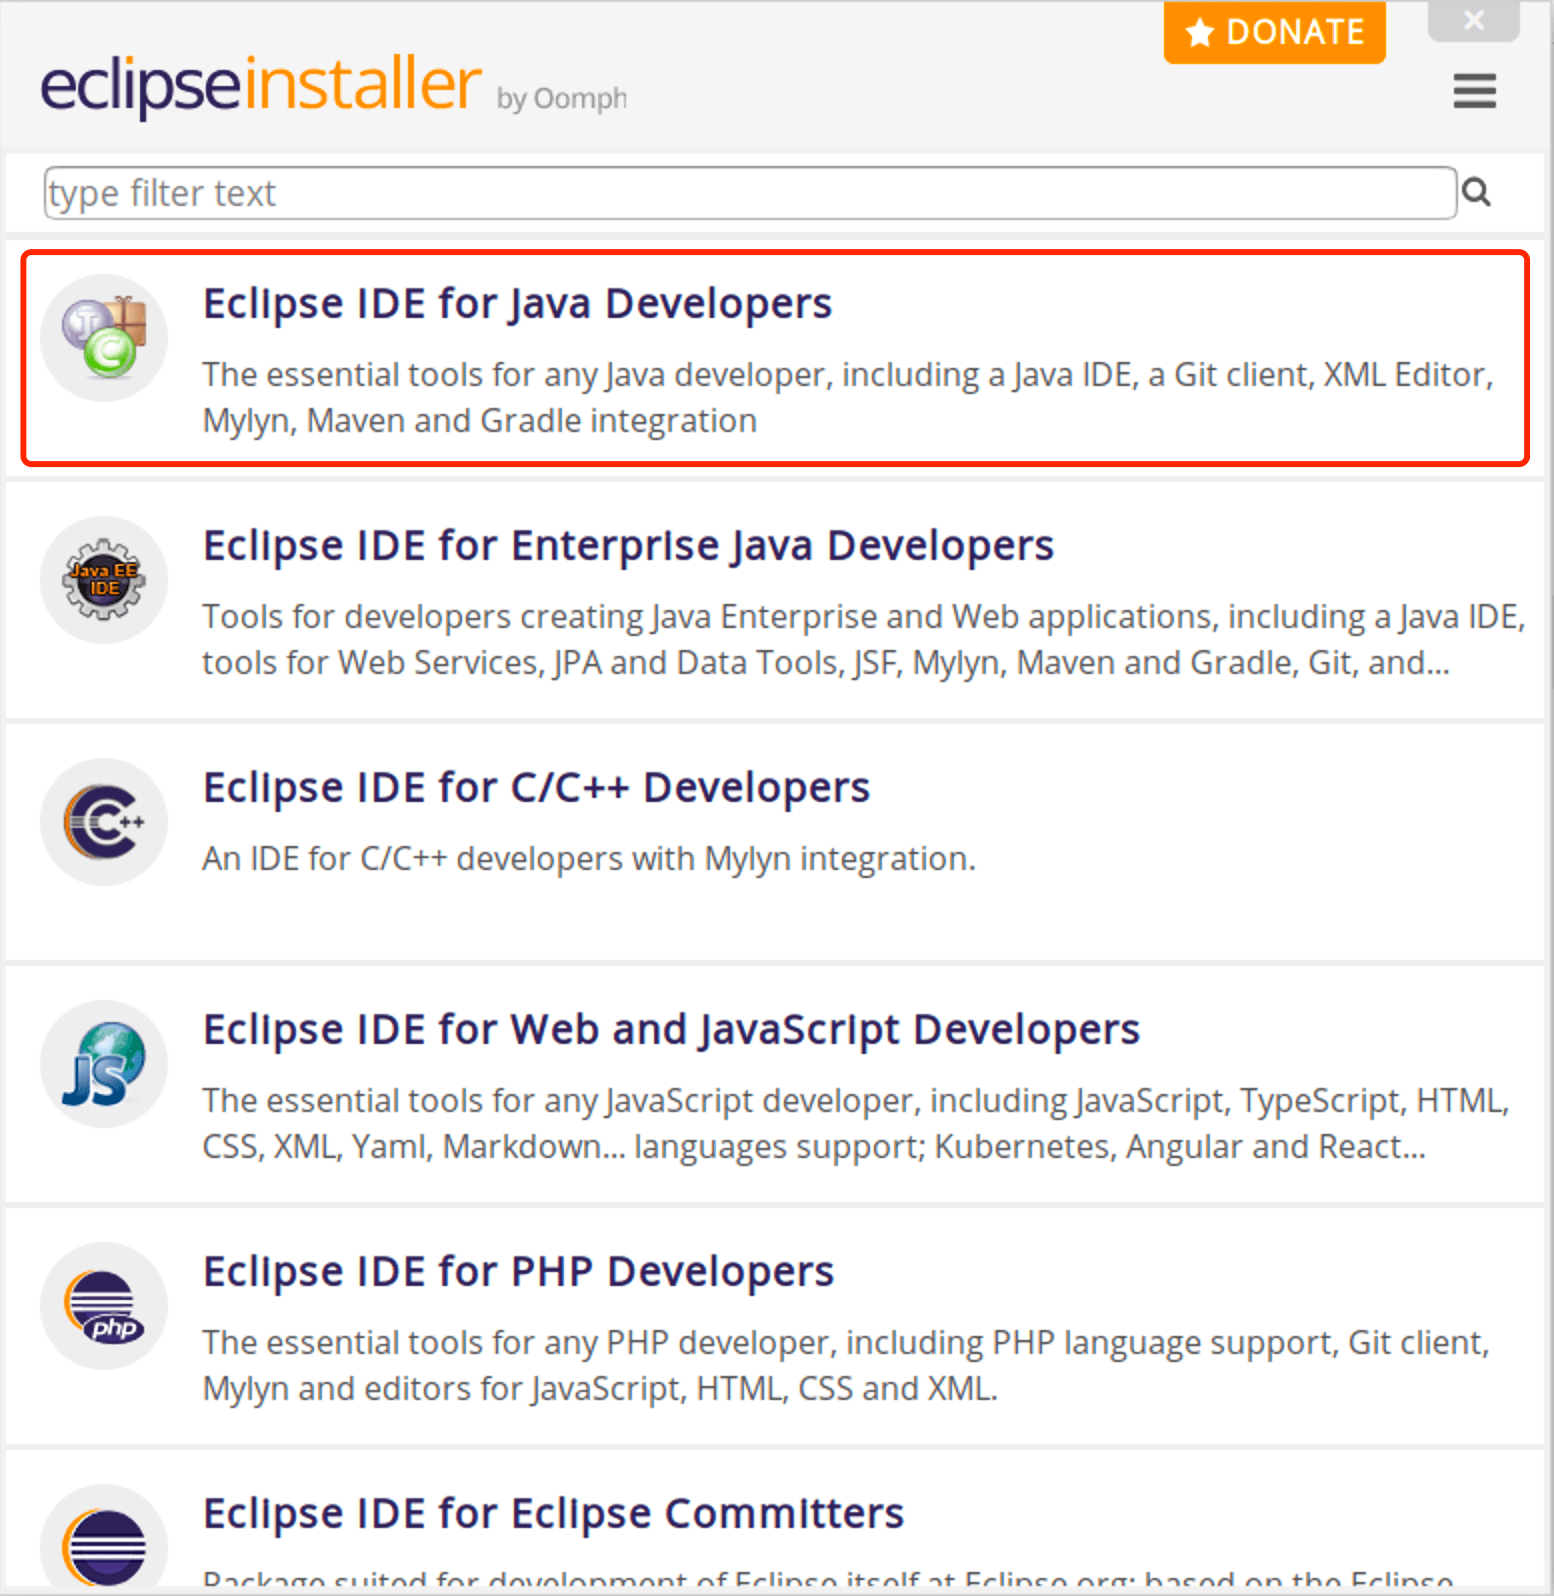Click the C/C++ package icon

[104, 822]
